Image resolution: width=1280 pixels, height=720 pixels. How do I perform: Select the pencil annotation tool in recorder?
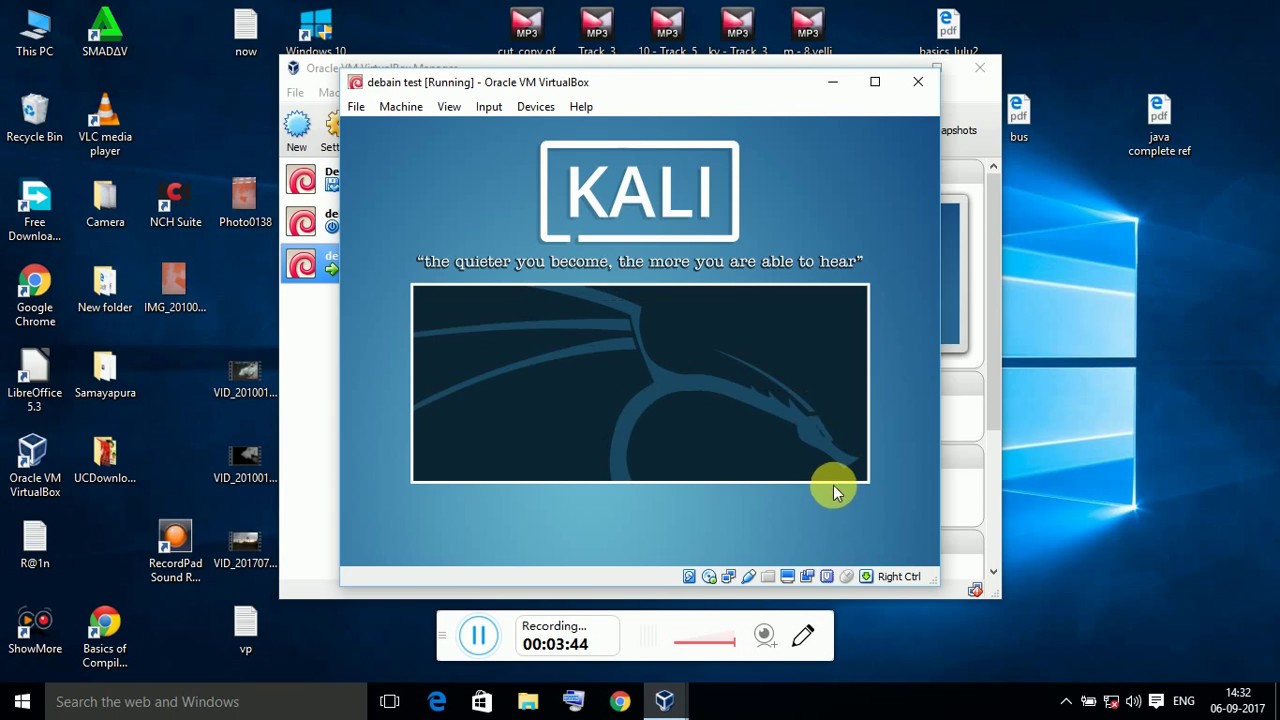pos(803,636)
